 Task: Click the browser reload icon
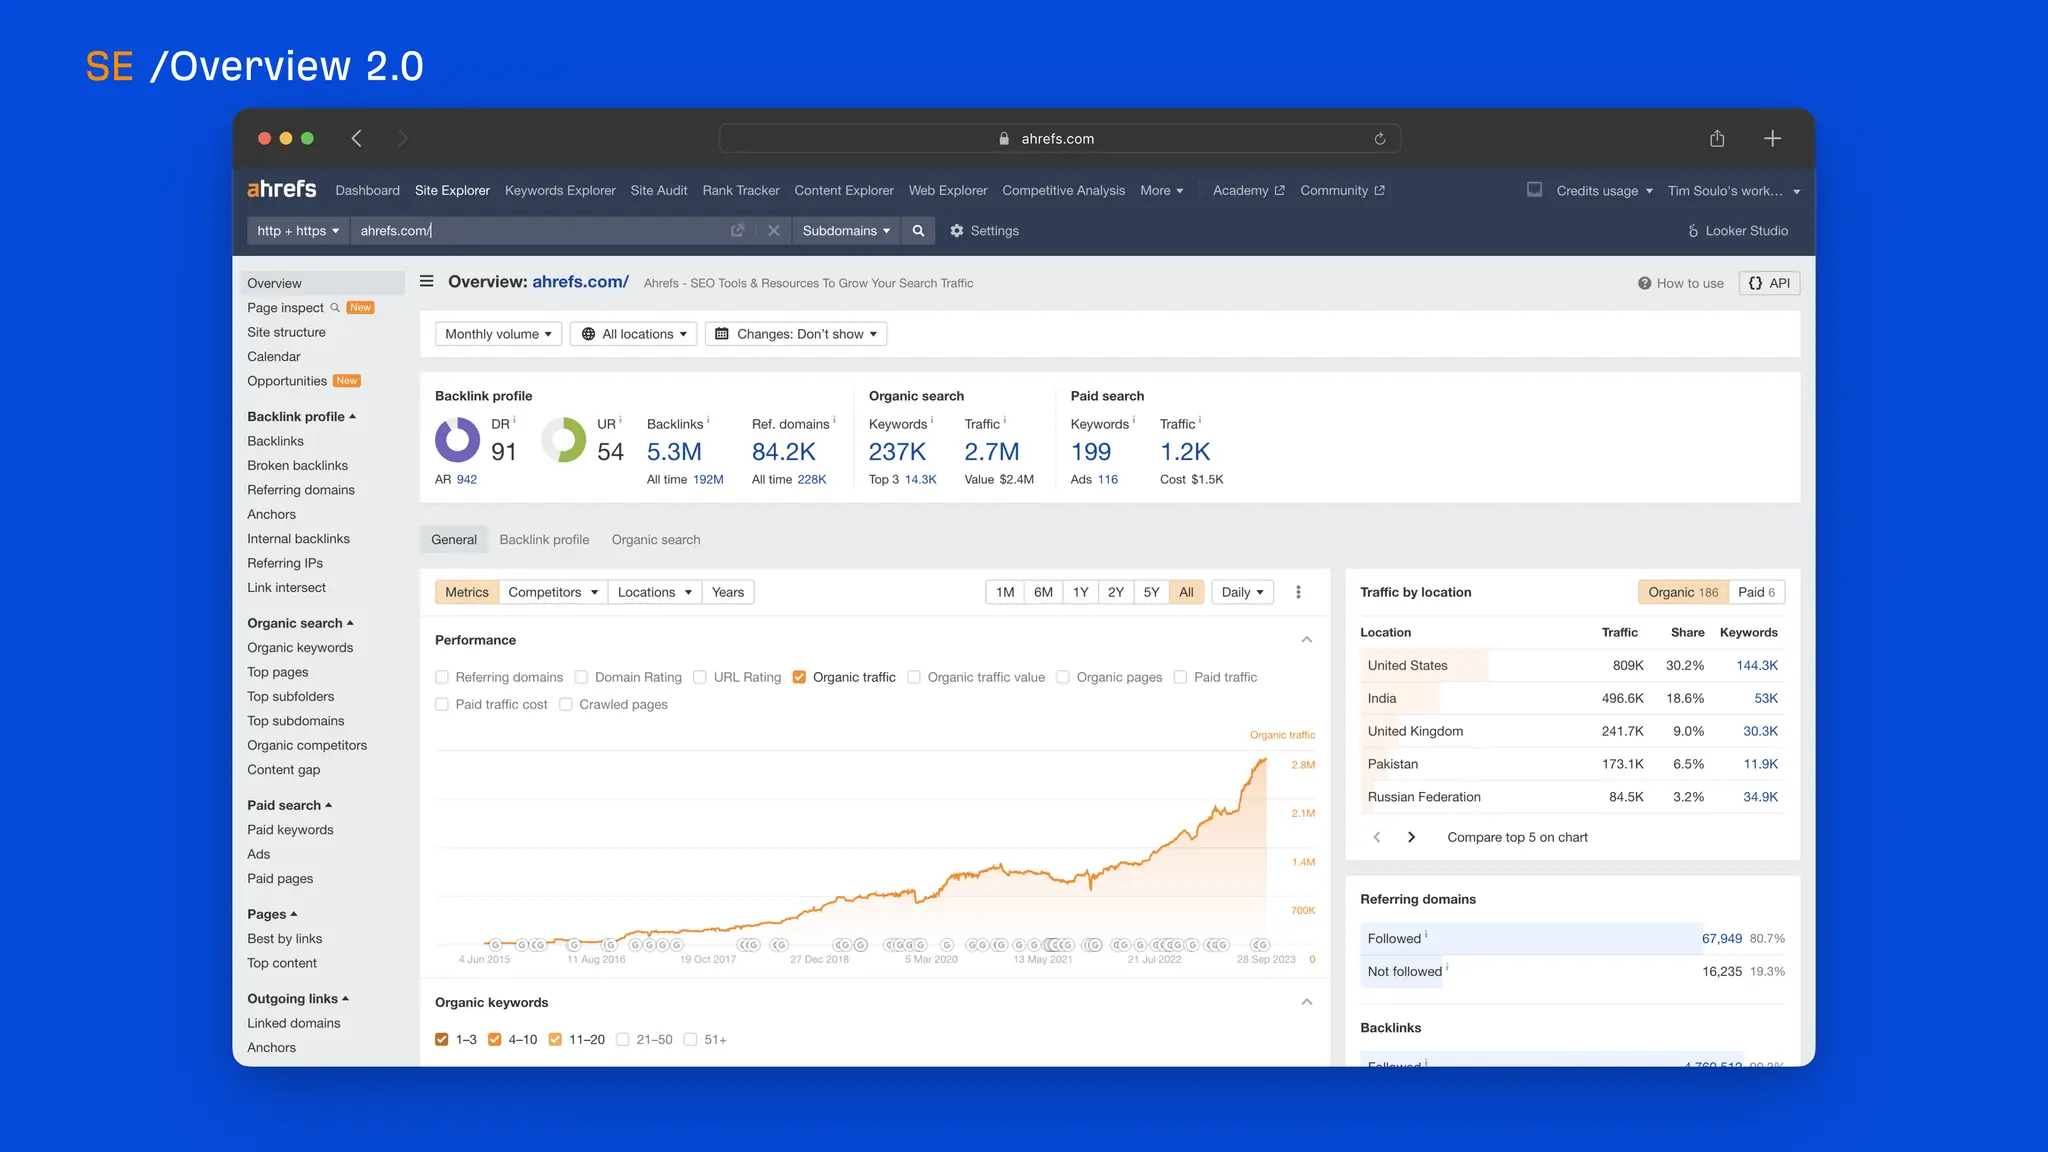point(1380,139)
